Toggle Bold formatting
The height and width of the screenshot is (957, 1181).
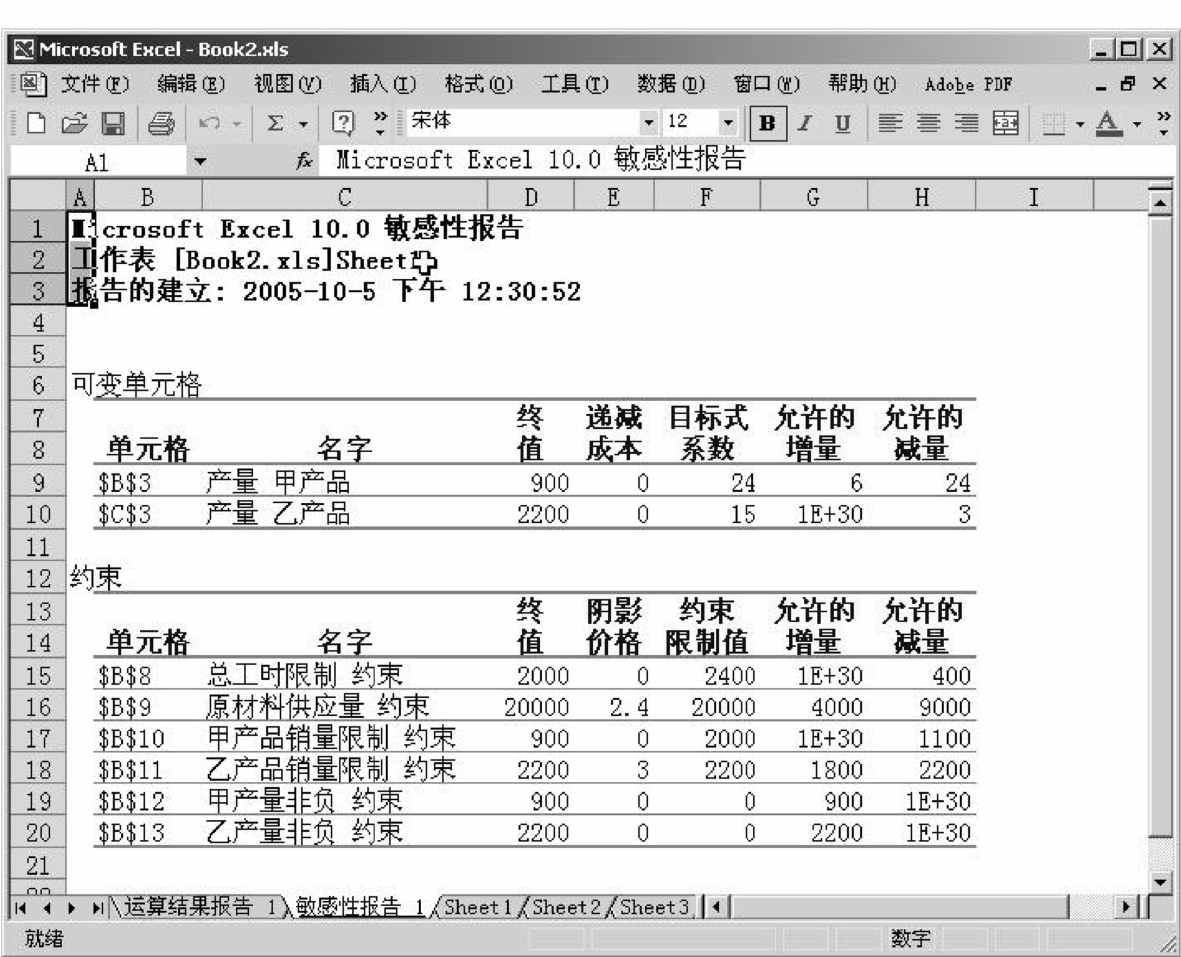click(x=767, y=123)
